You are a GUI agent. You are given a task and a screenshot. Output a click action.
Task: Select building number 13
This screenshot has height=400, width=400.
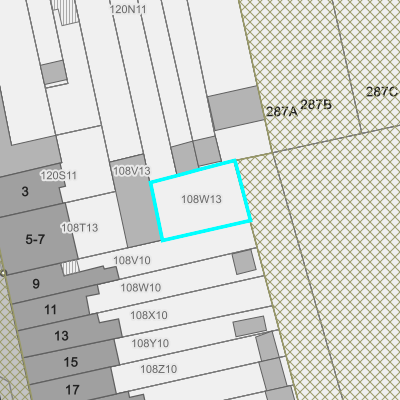[x=62, y=336]
